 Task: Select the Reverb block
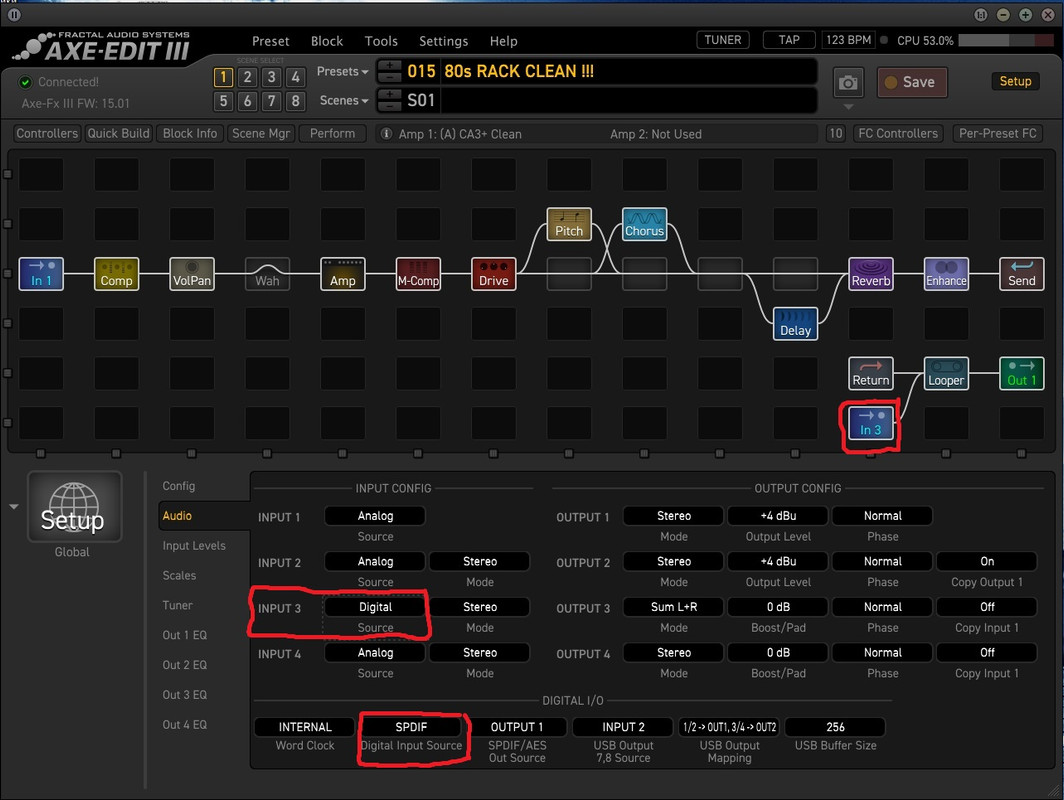click(x=871, y=273)
